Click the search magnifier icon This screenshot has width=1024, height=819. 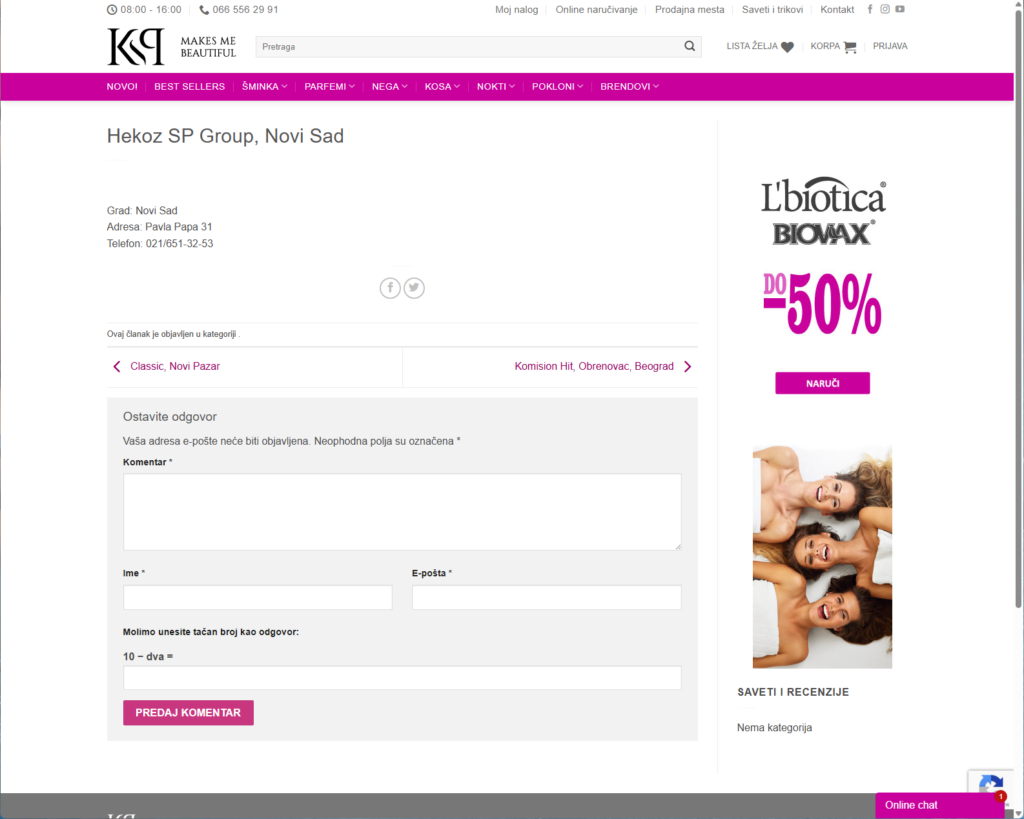click(x=689, y=46)
